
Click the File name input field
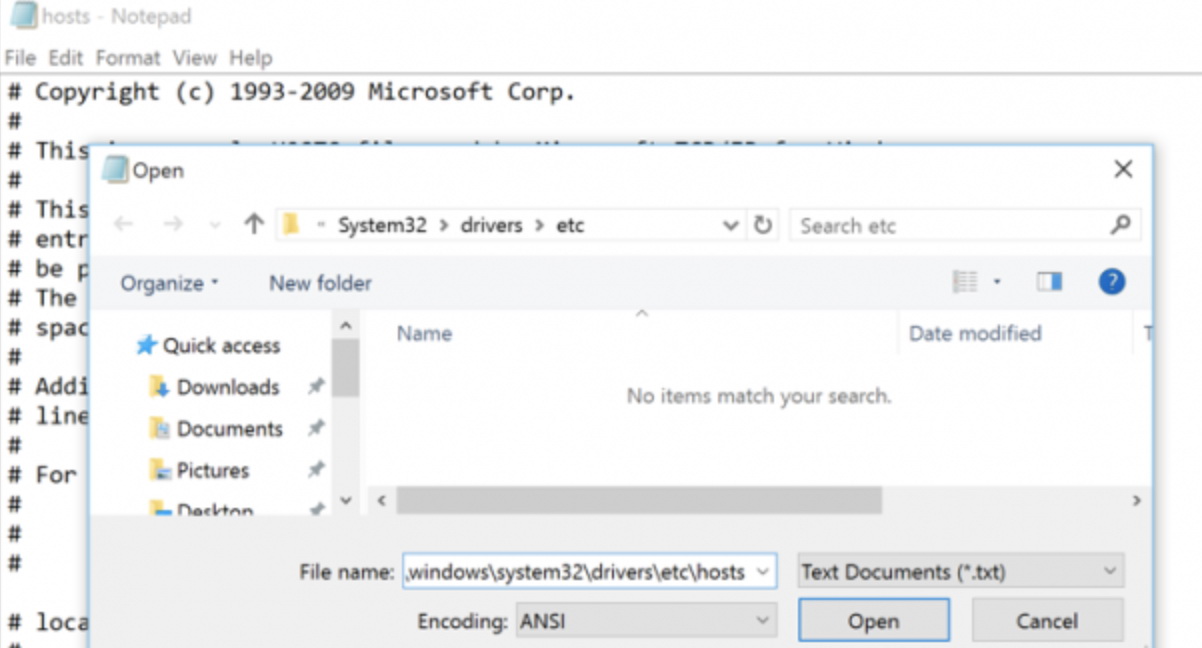click(578, 572)
